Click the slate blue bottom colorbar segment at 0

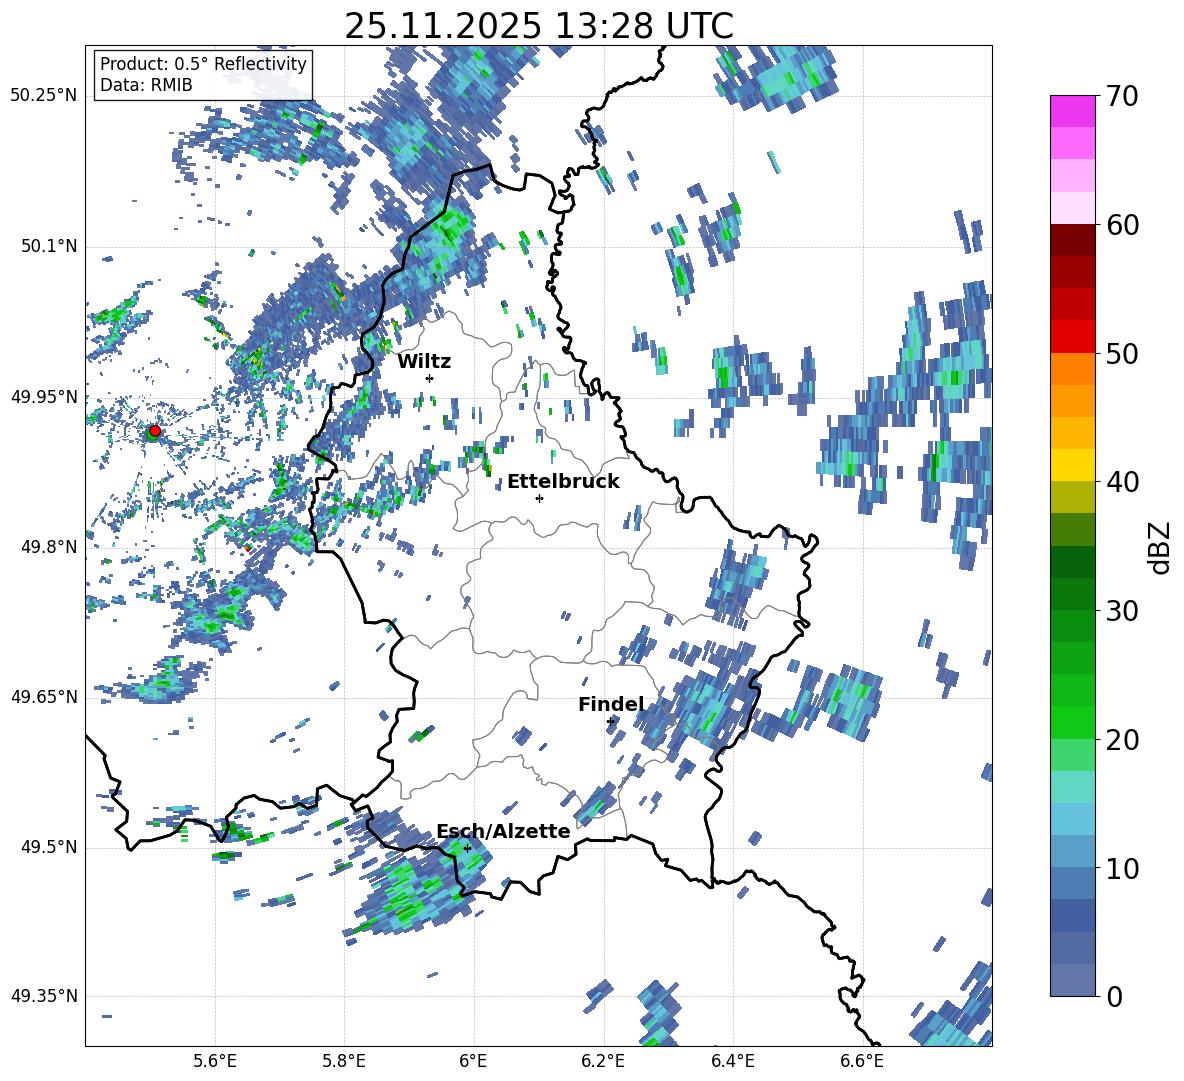pyautogui.click(x=1072, y=980)
